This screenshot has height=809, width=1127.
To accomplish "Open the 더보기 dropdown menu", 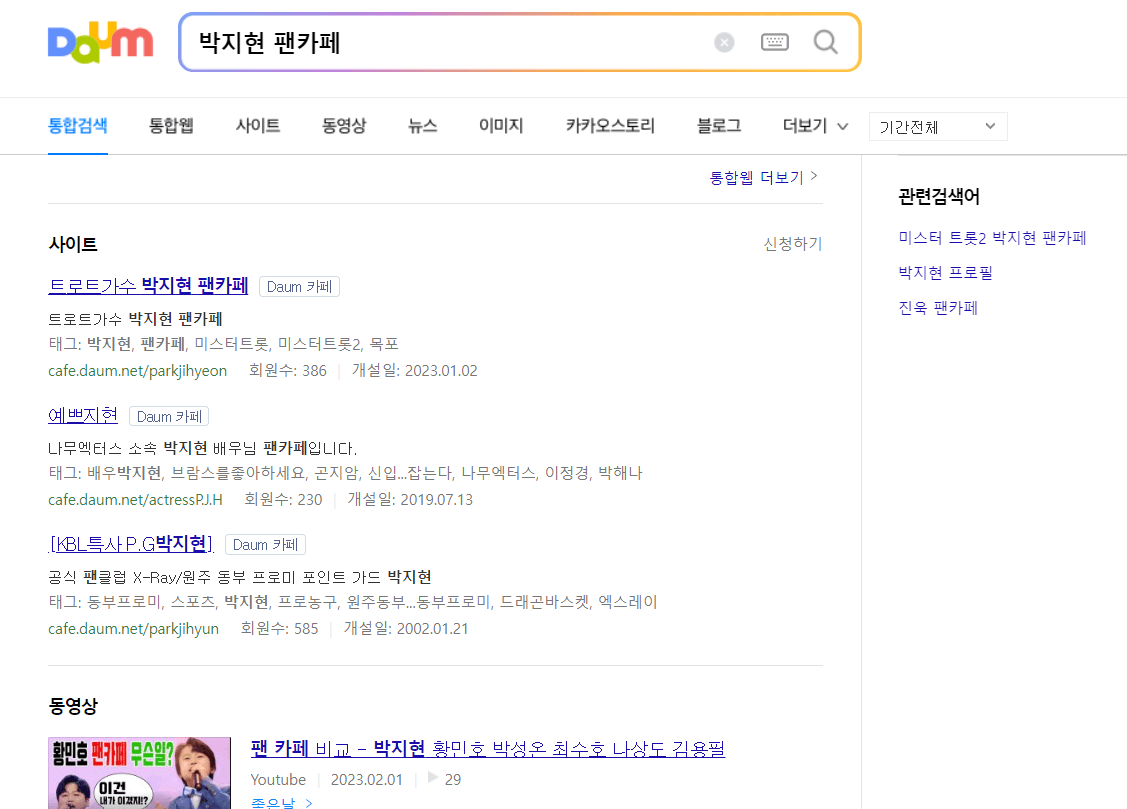I will 814,126.
